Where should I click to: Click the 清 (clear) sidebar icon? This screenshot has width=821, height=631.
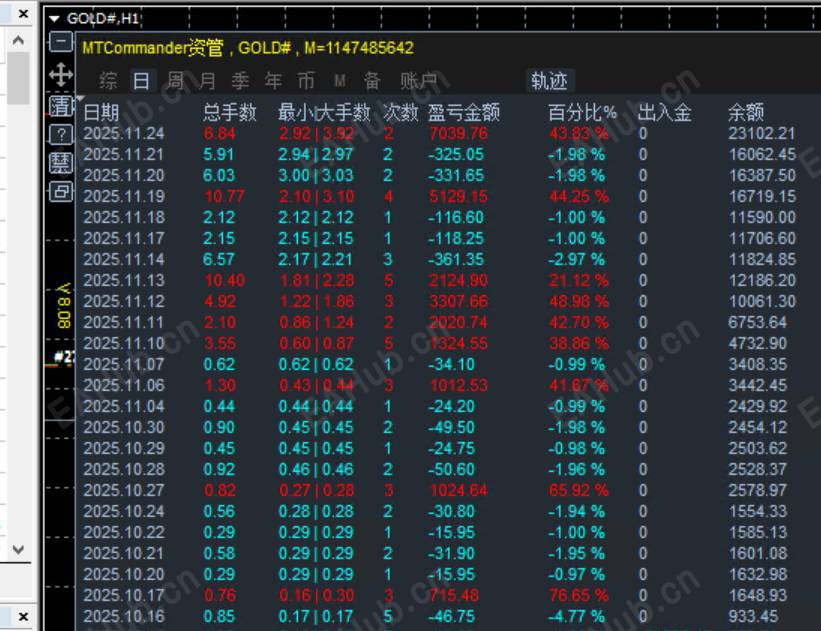pyautogui.click(x=61, y=106)
